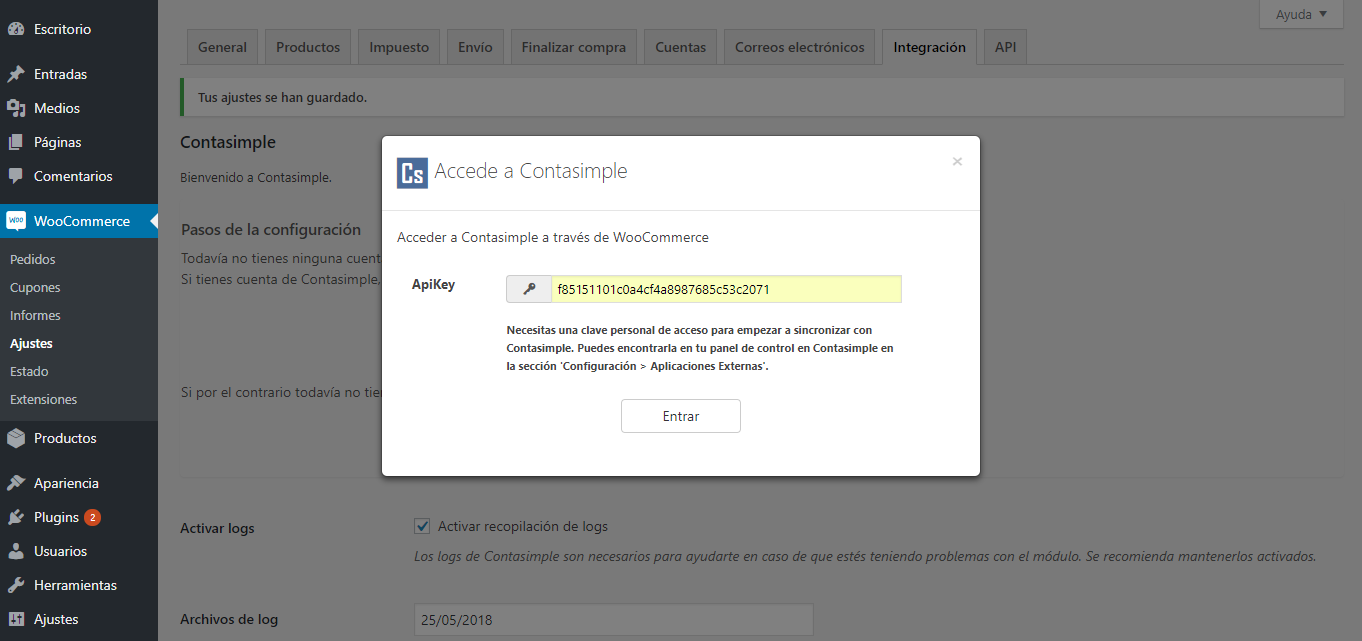Click the 'ApiKey' label in dialog
1362x641 pixels.
pos(433,284)
